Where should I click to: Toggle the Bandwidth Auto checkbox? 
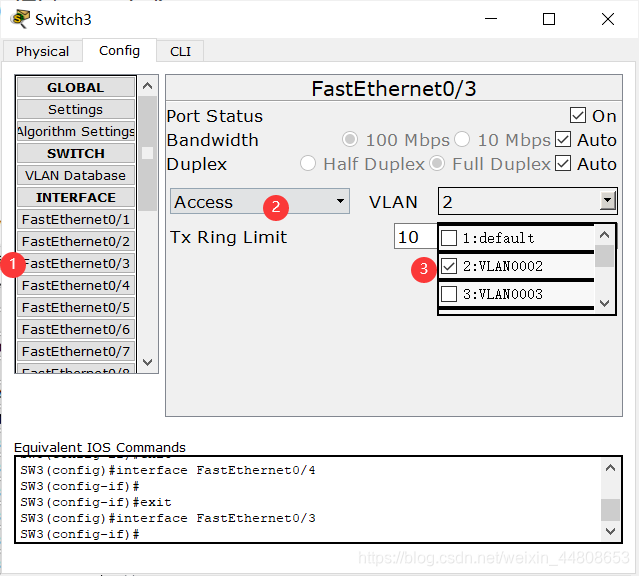tap(563, 140)
